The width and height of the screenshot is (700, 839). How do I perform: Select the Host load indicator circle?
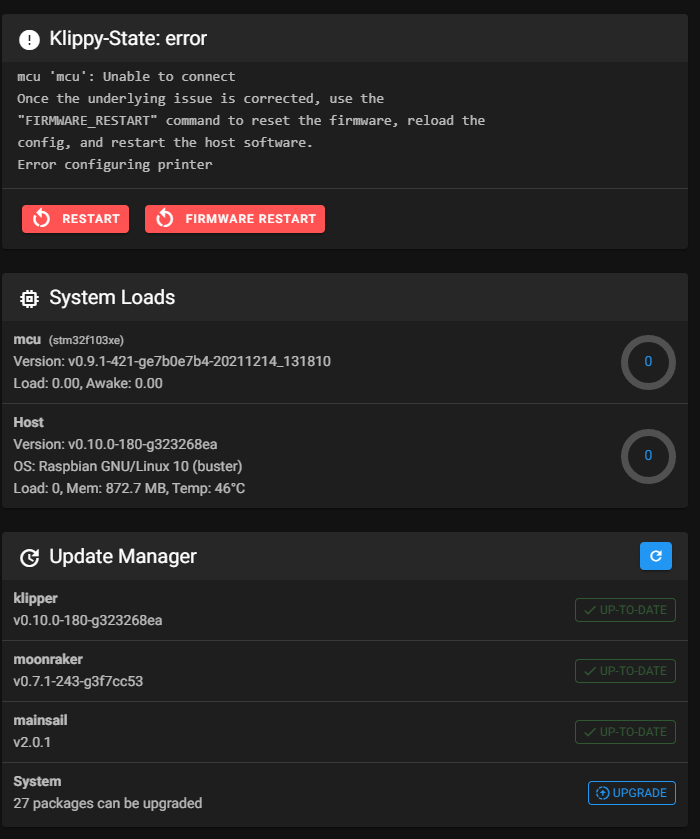648,456
